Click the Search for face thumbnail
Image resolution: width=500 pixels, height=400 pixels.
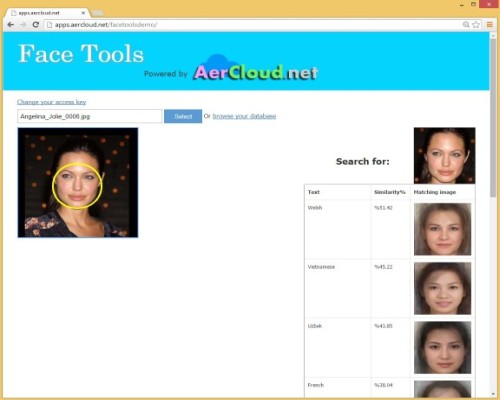coord(445,156)
